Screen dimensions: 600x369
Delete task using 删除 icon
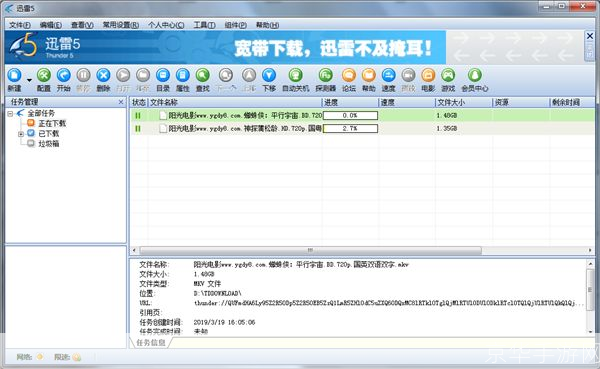tap(103, 75)
